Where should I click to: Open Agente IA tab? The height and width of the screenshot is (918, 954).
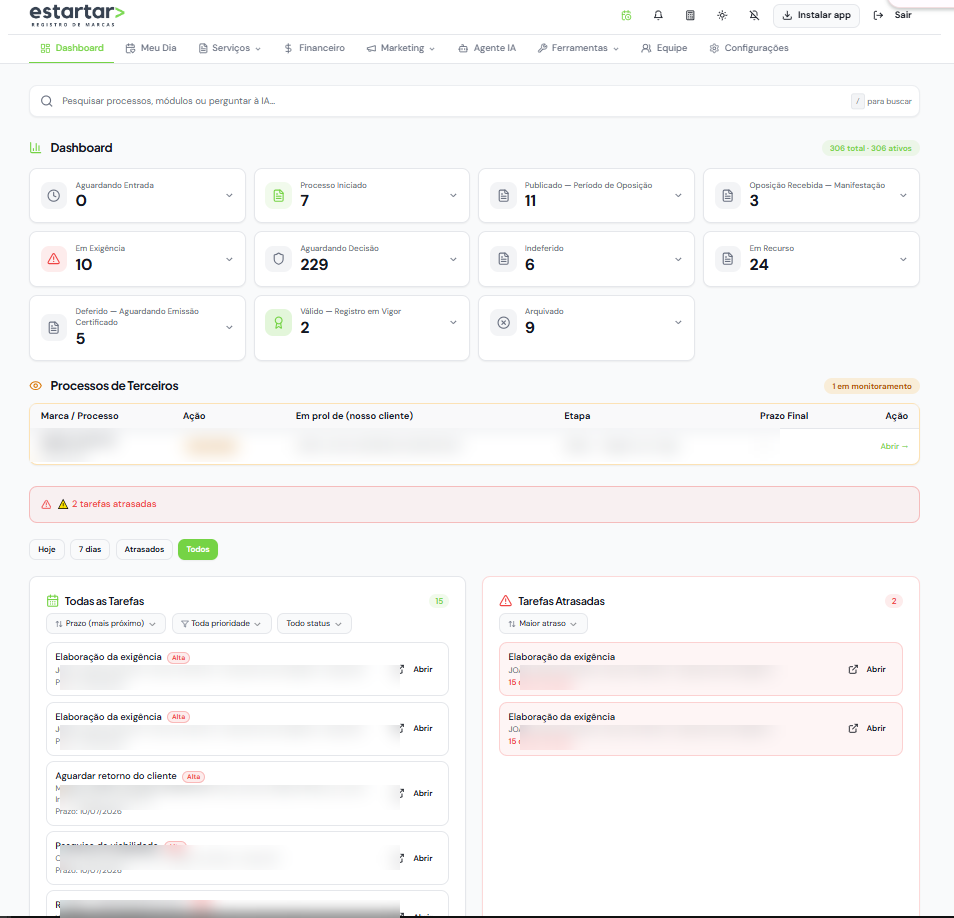487,48
